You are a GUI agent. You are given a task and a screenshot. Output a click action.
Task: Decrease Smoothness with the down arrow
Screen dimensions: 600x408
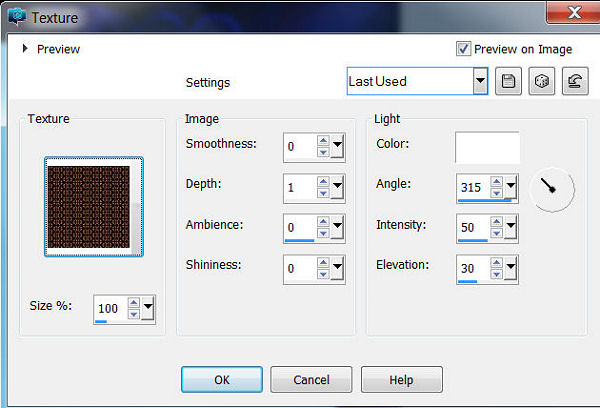[x=323, y=152]
